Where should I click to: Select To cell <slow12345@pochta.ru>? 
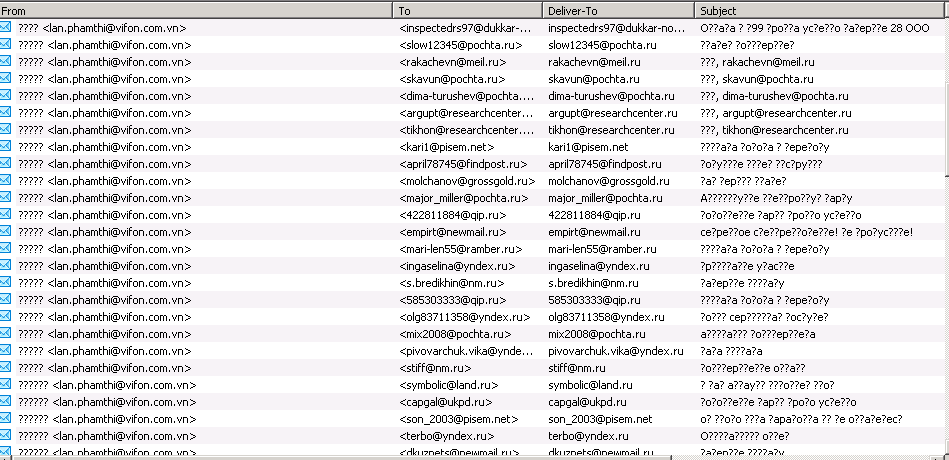click(461, 45)
